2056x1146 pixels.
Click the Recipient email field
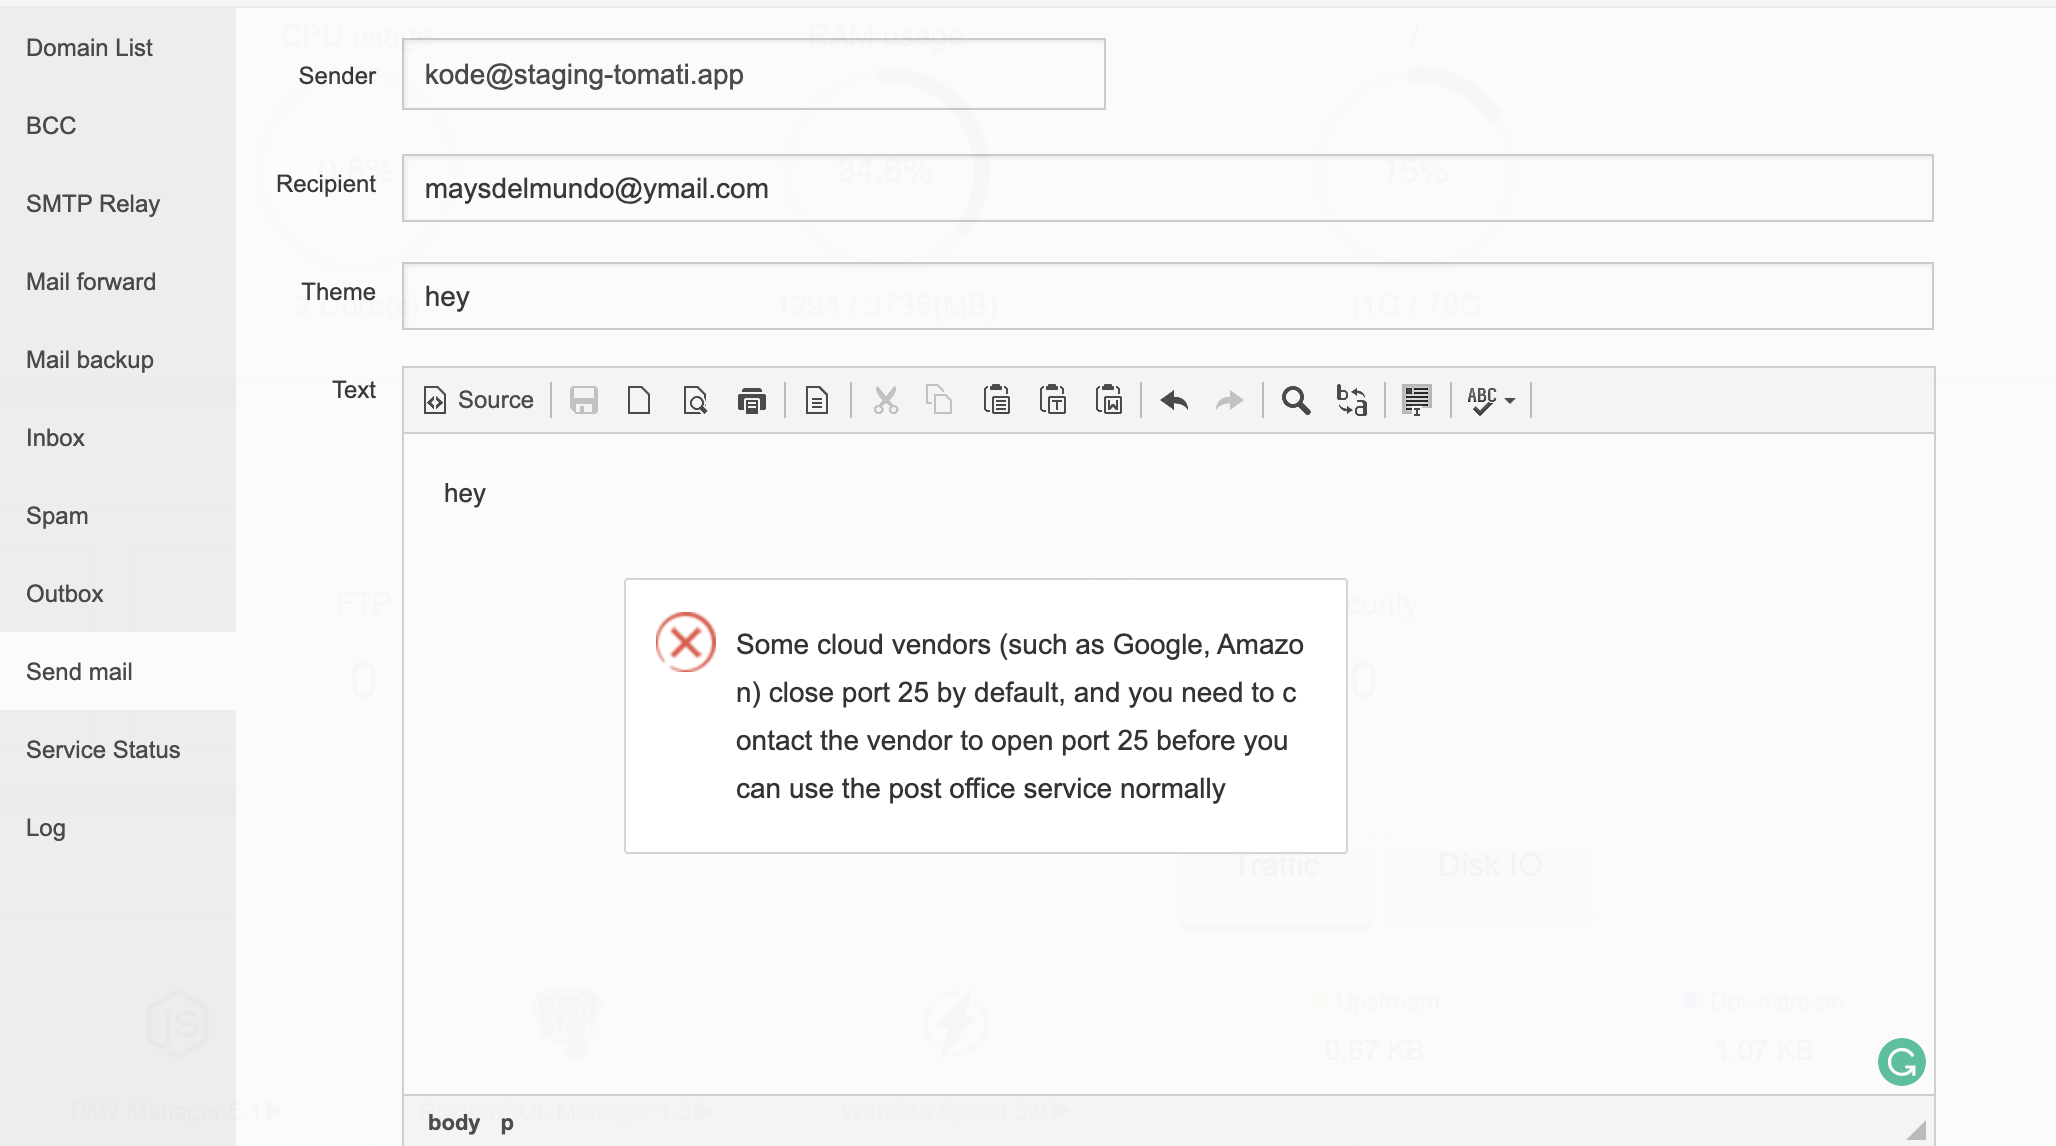[1167, 188]
